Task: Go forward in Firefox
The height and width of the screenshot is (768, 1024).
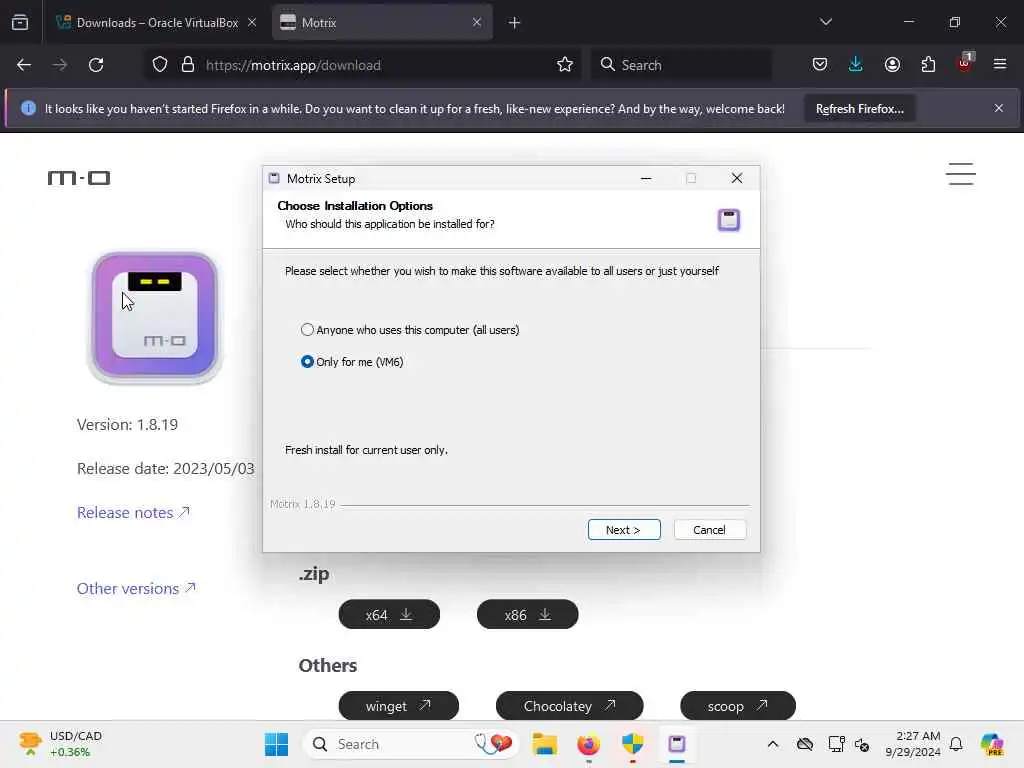Action: tap(59, 65)
